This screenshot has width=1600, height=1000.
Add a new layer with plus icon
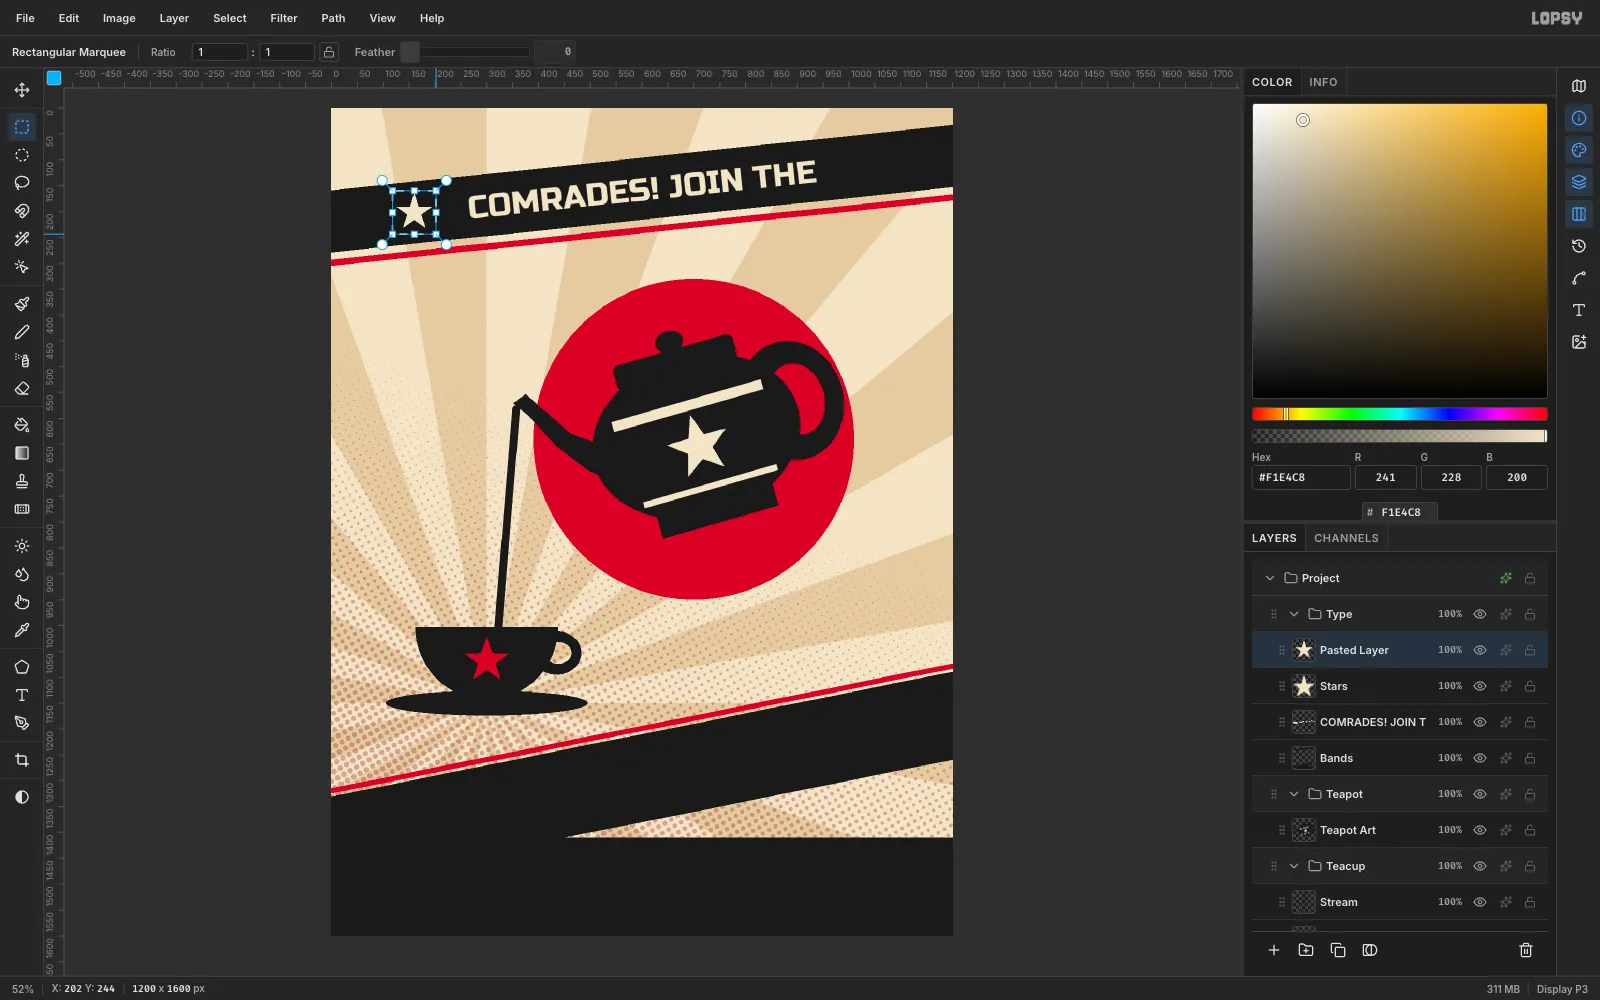tap(1274, 950)
